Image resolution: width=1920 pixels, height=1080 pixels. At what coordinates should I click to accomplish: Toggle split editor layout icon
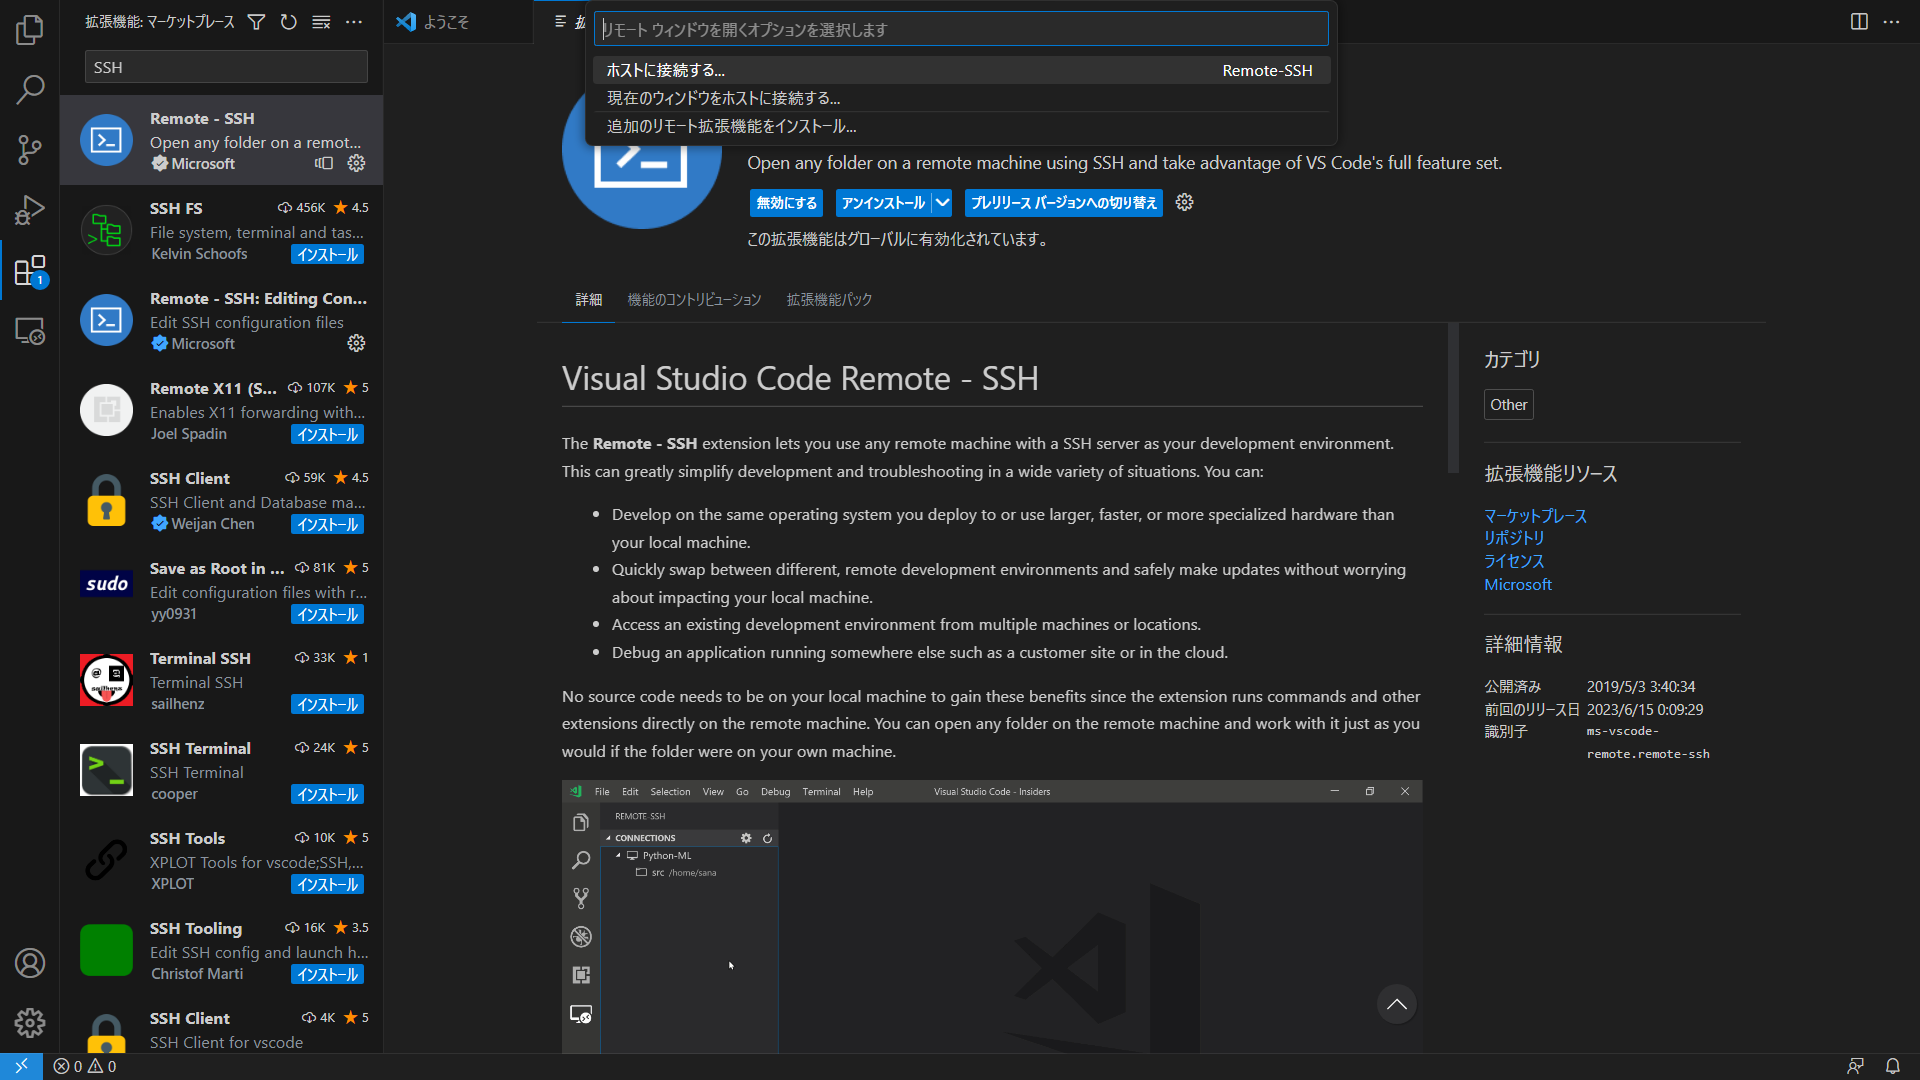pyautogui.click(x=1859, y=22)
